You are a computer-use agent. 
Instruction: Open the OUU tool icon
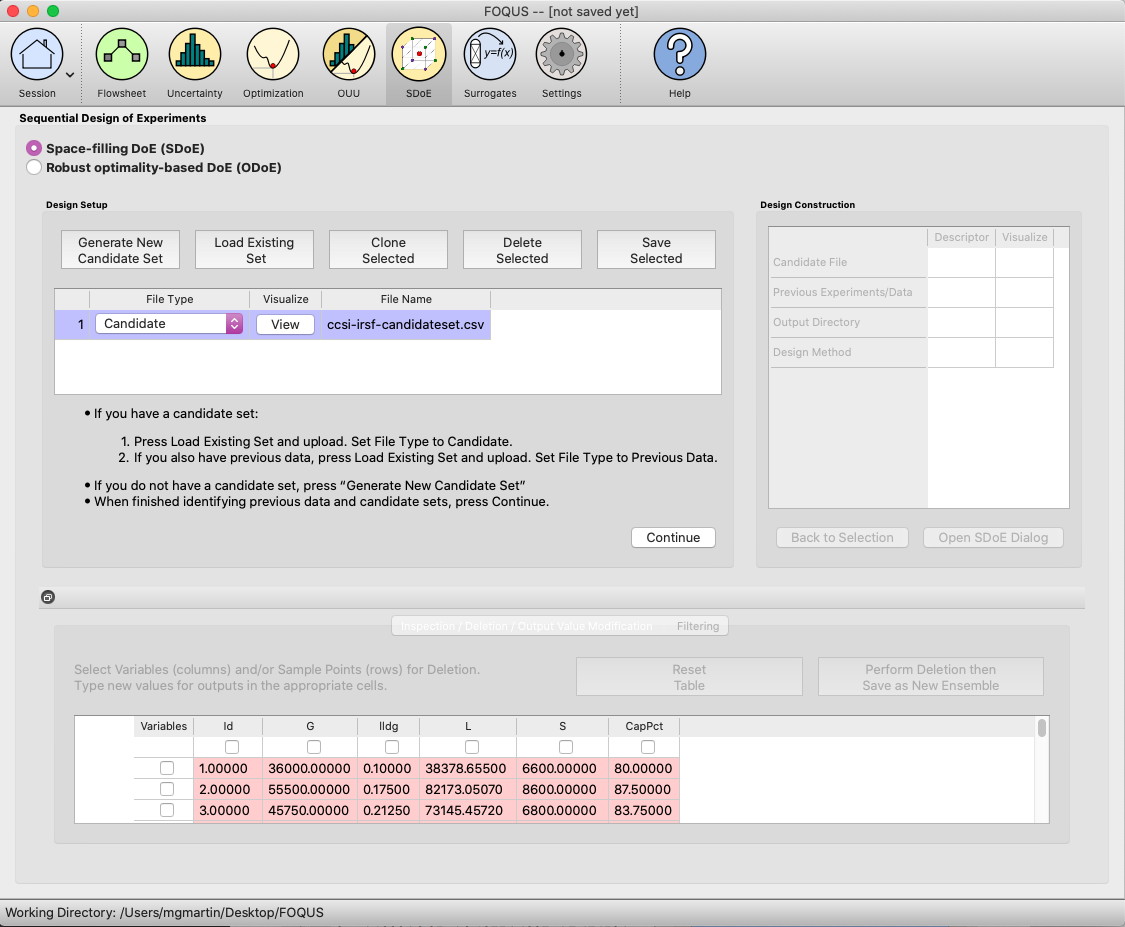349,55
